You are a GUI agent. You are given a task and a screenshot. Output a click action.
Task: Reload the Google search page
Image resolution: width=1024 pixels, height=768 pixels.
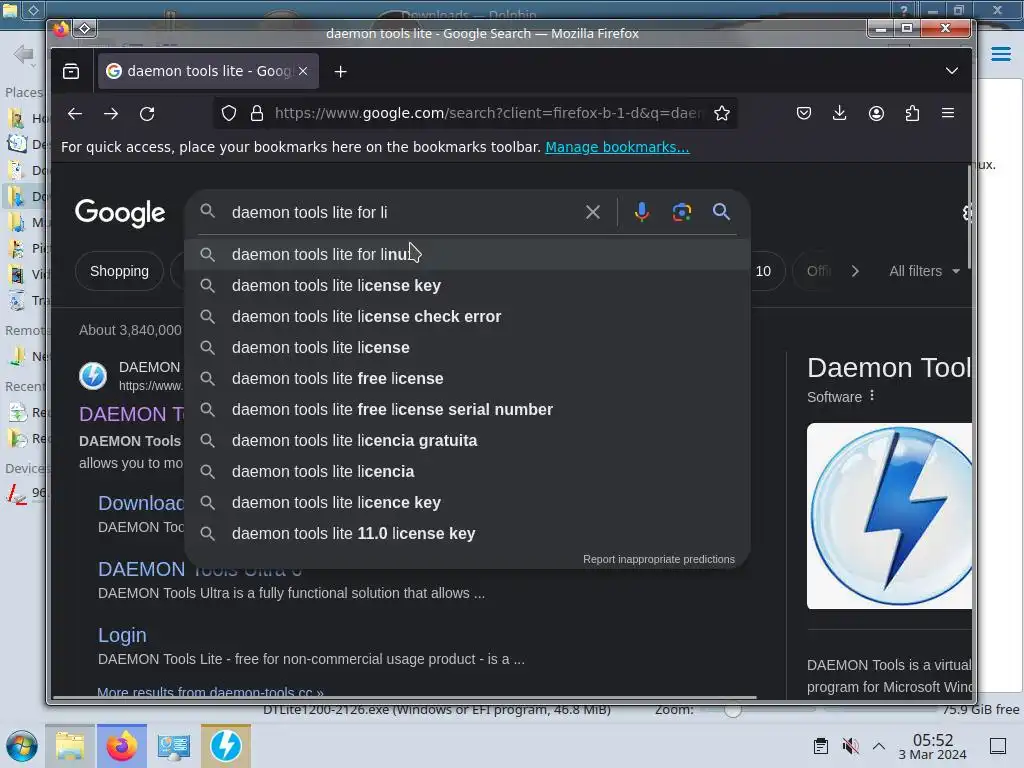pos(147,114)
